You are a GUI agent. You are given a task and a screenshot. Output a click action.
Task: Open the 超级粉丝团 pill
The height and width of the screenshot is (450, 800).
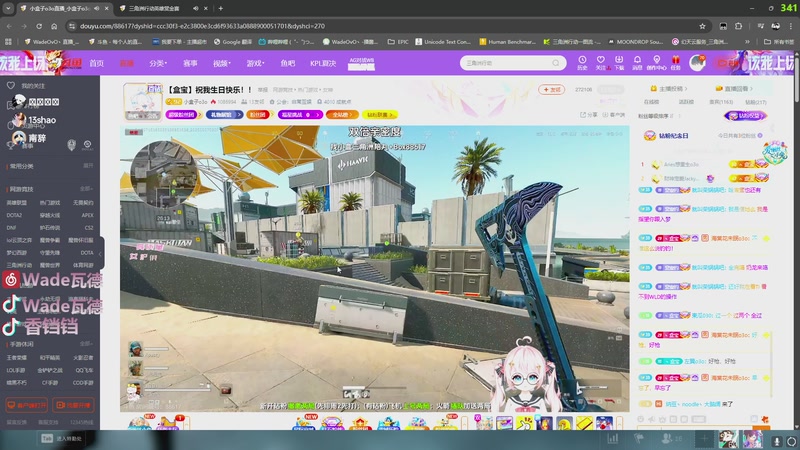(x=183, y=115)
